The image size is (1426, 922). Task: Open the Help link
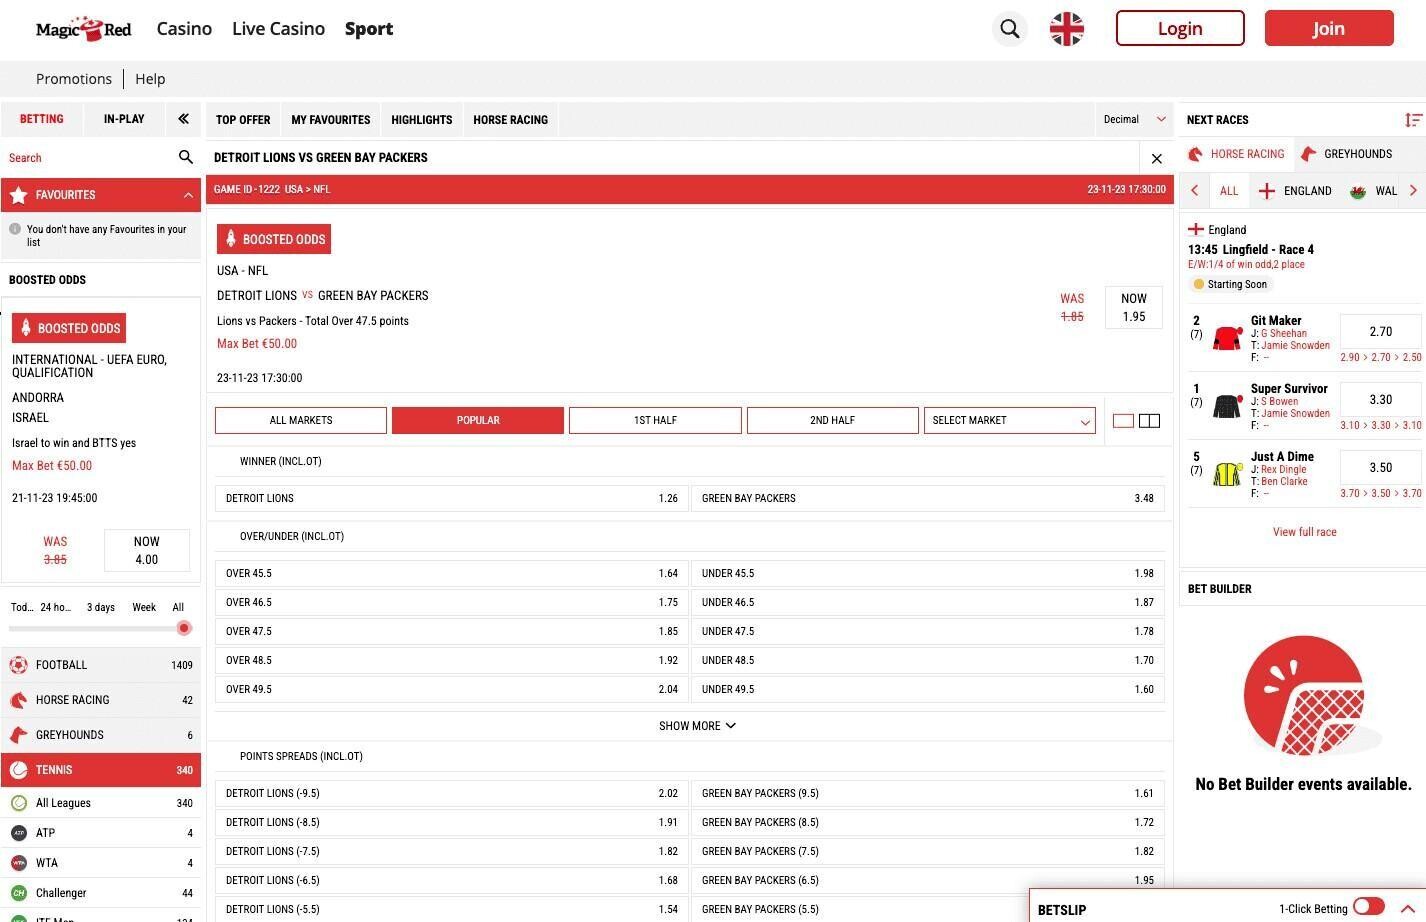(x=150, y=79)
